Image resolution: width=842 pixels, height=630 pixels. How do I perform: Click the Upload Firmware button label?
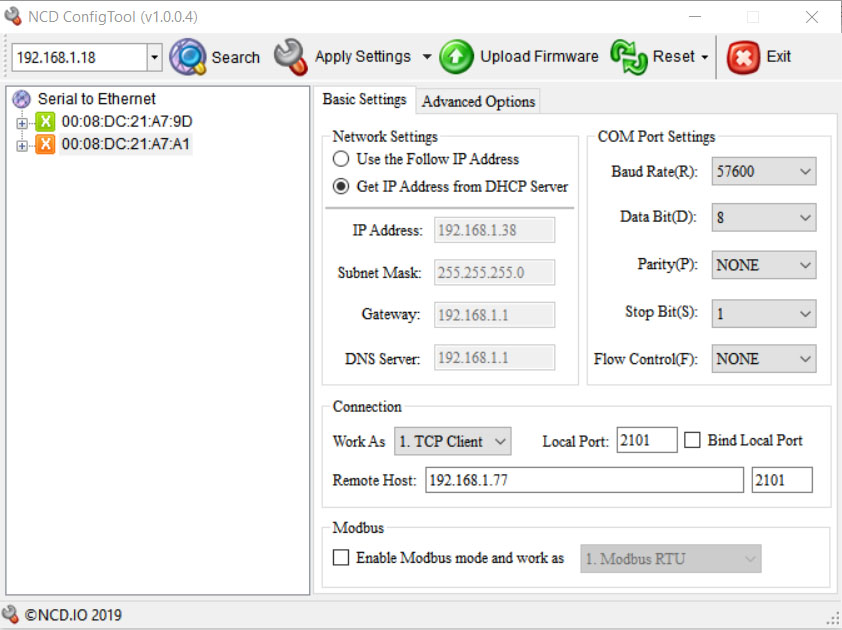[x=539, y=56]
